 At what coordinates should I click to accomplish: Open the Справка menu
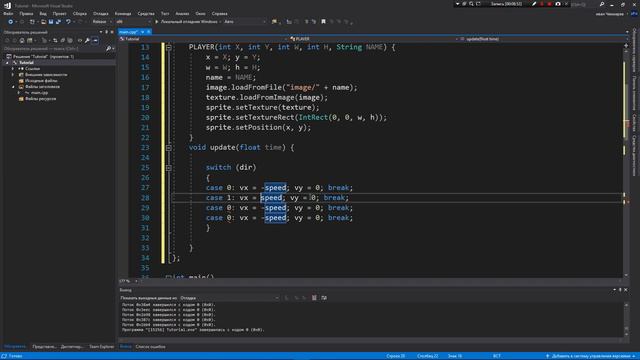[x=220, y=13]
